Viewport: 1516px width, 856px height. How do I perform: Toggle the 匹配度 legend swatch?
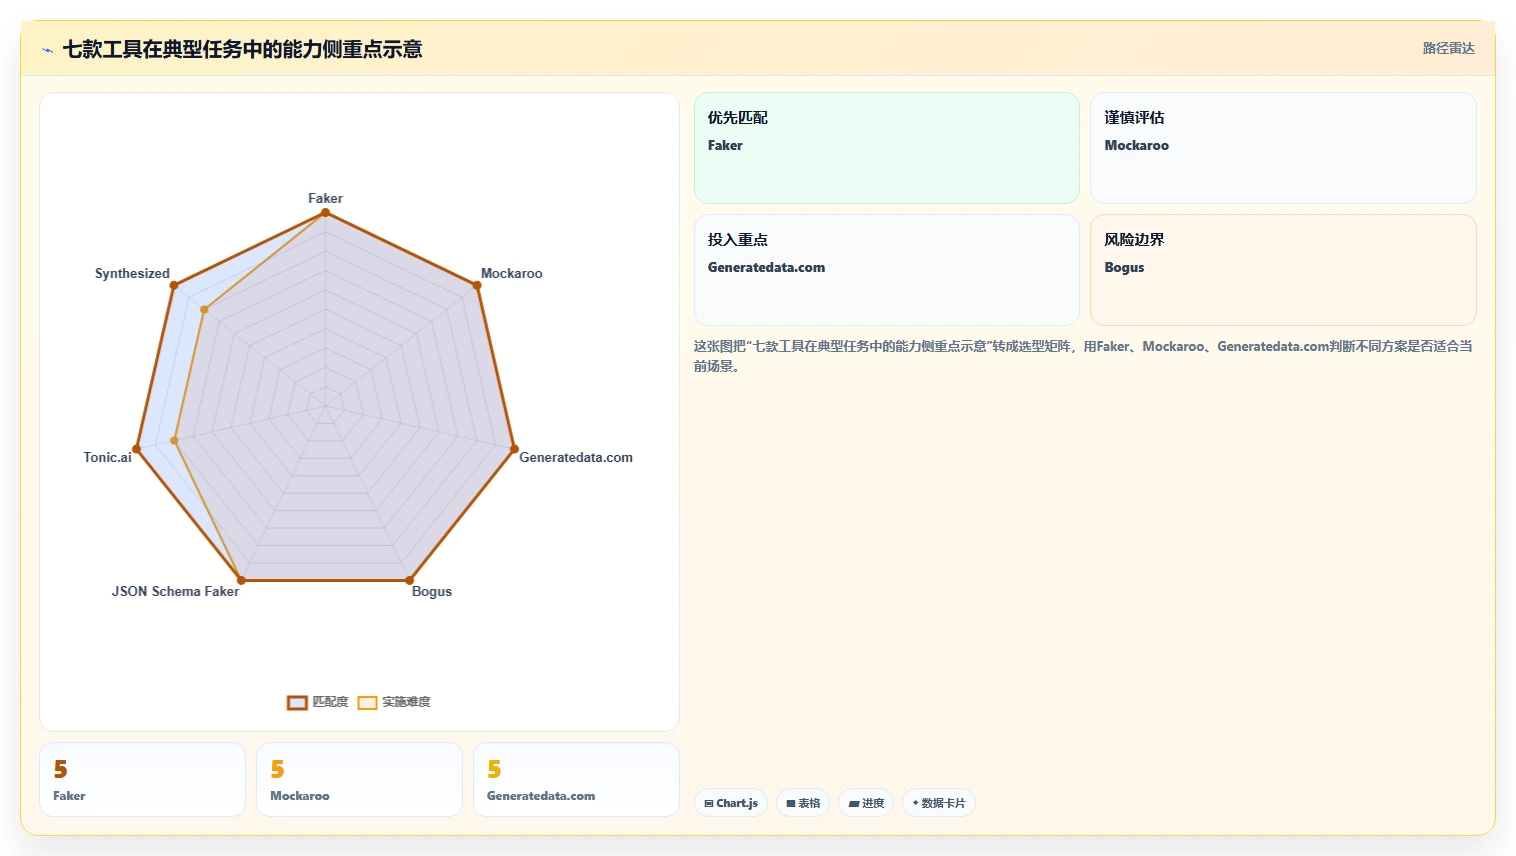[297, 703]
